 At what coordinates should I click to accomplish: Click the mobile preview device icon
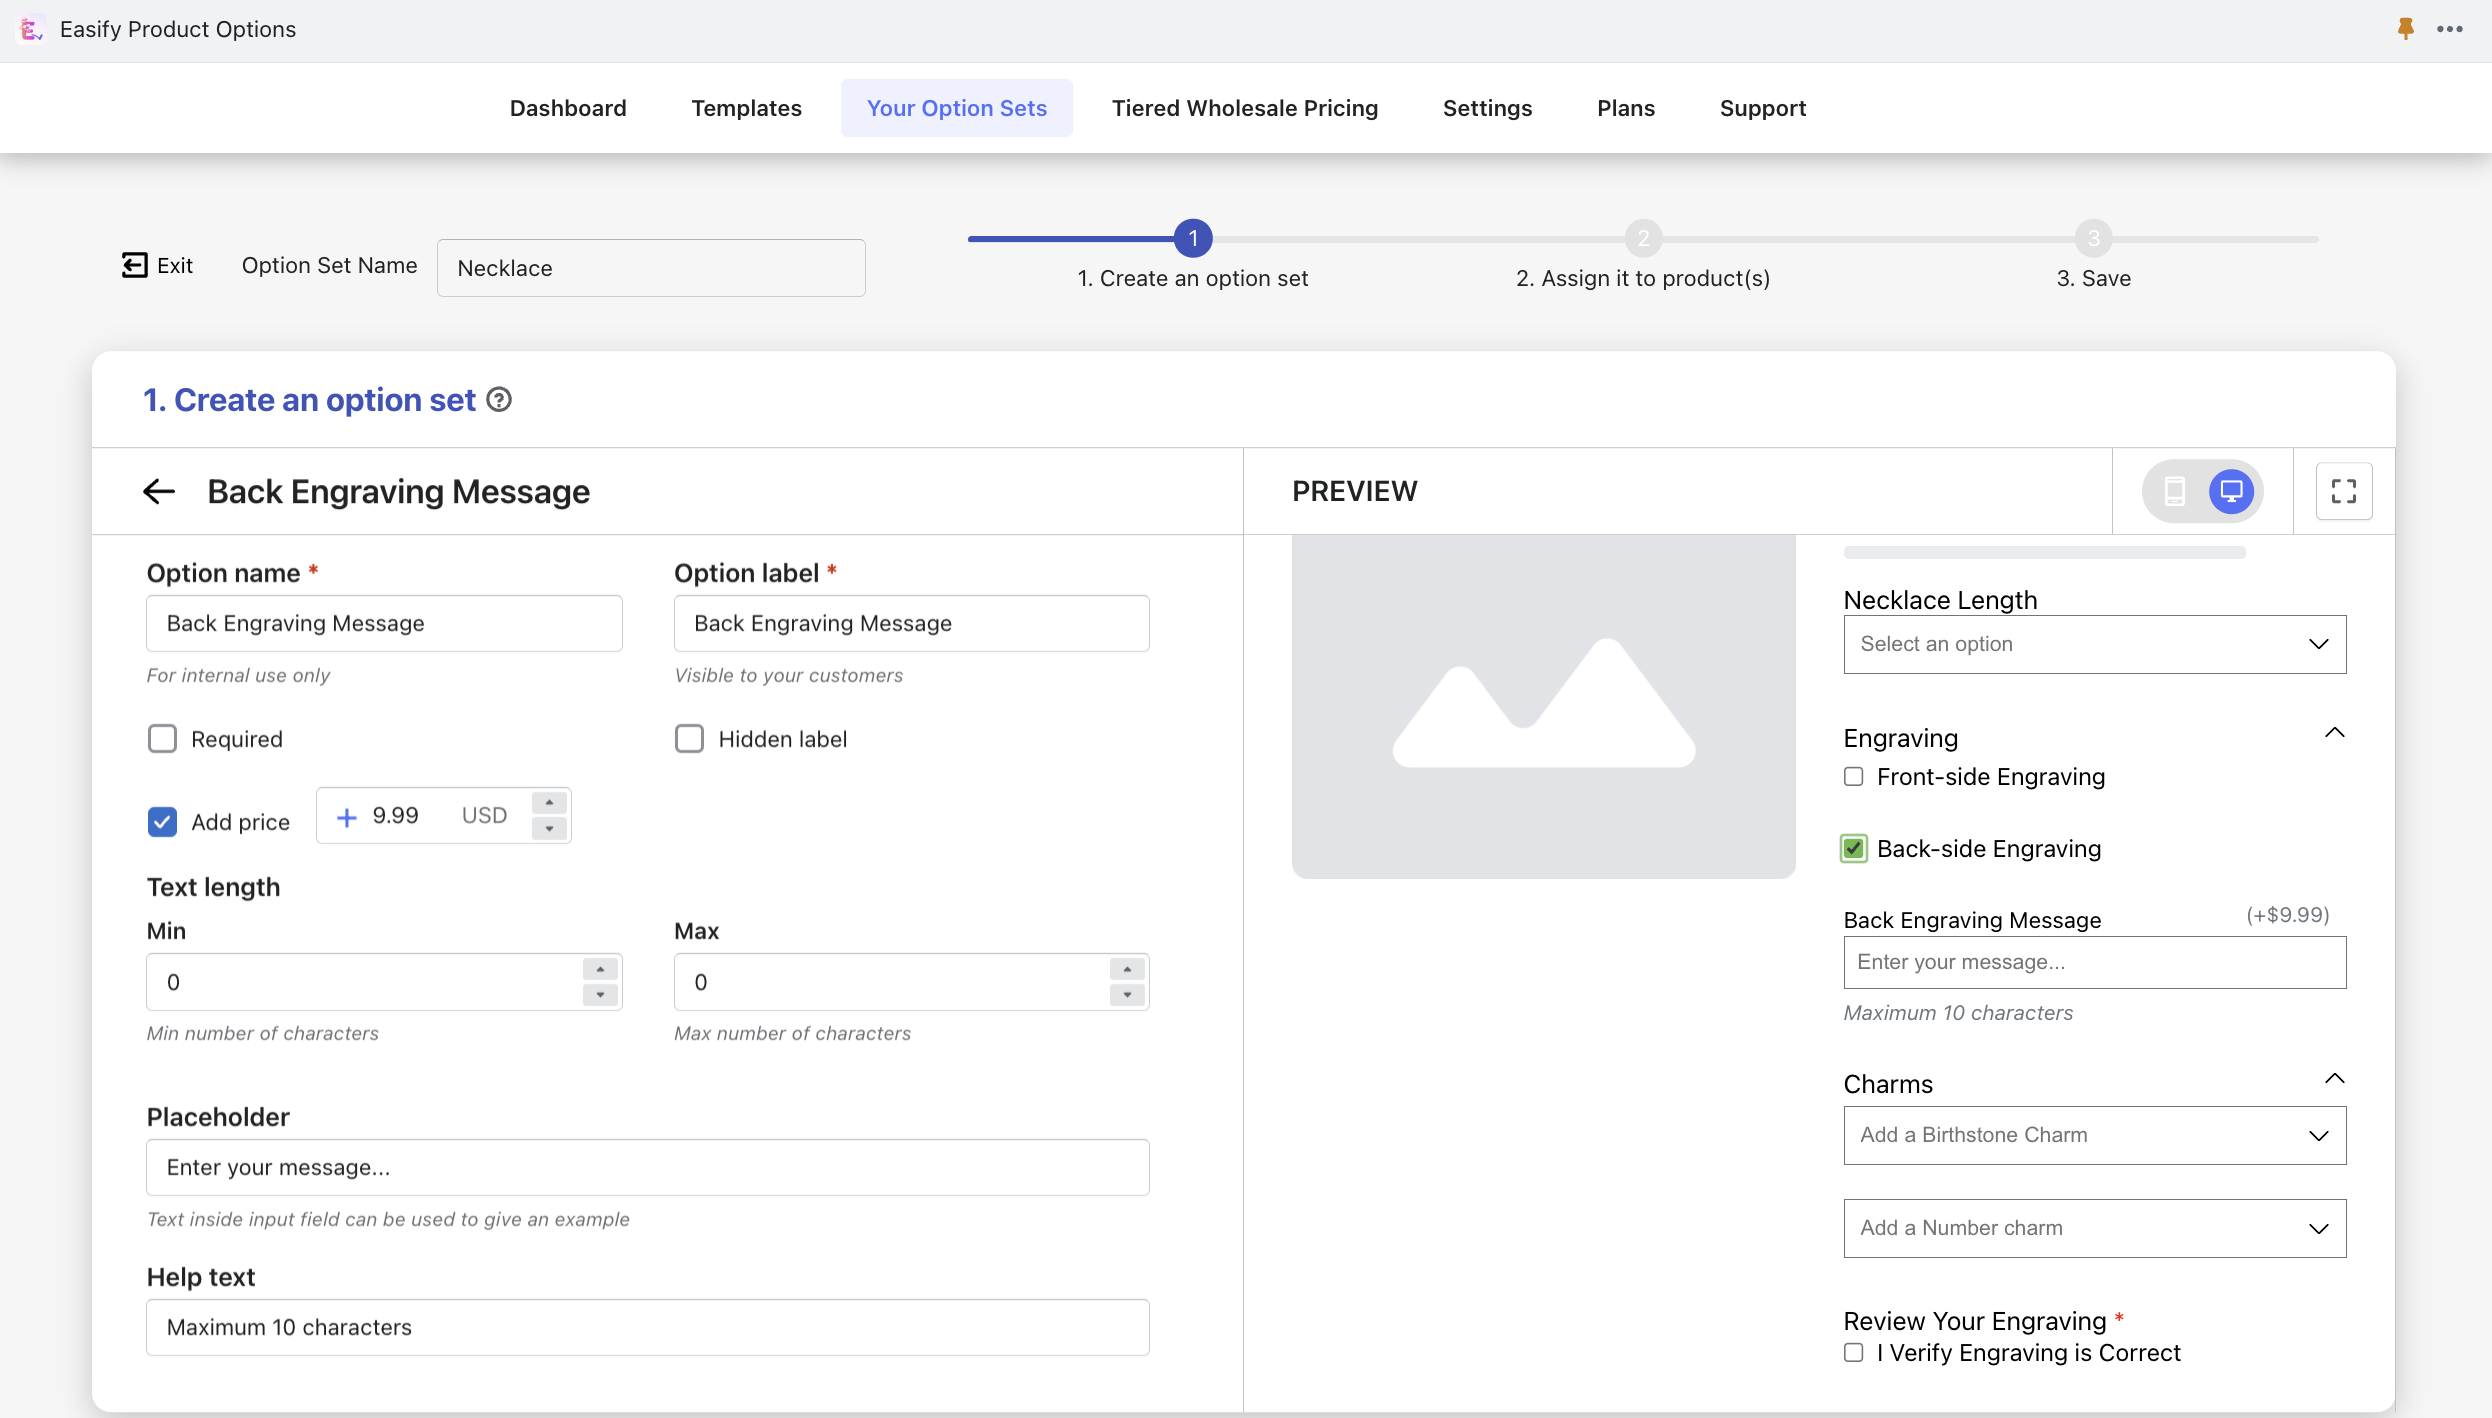pyautogui.click(x=2174, y=492)
